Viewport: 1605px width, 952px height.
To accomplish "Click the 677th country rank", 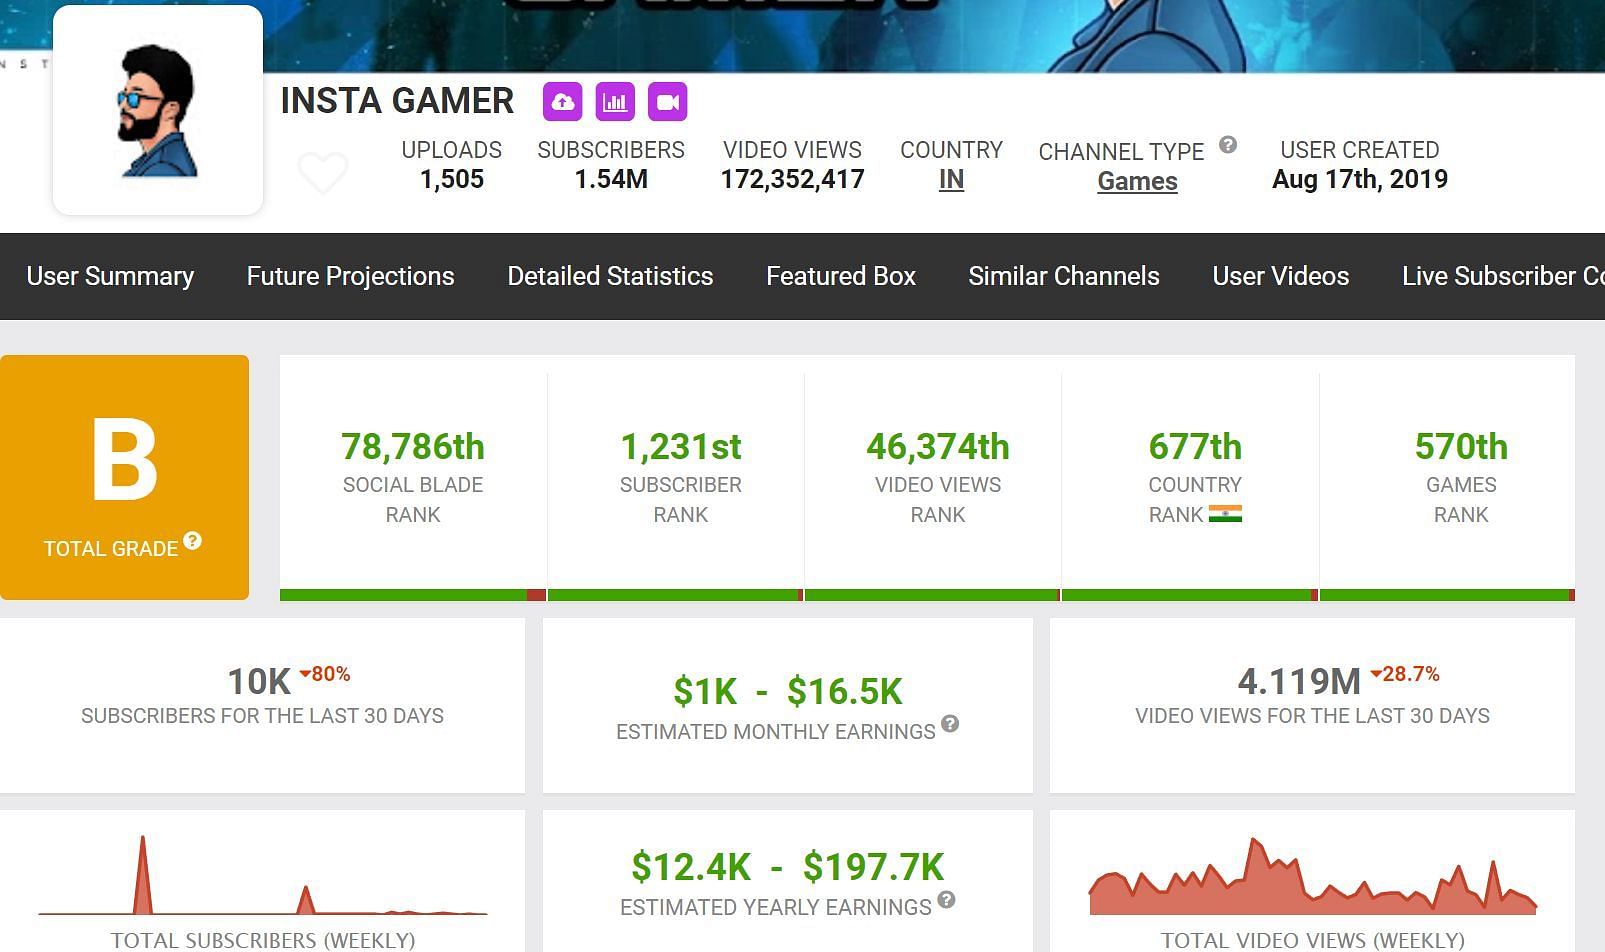I will click(x=1195, y=447).
